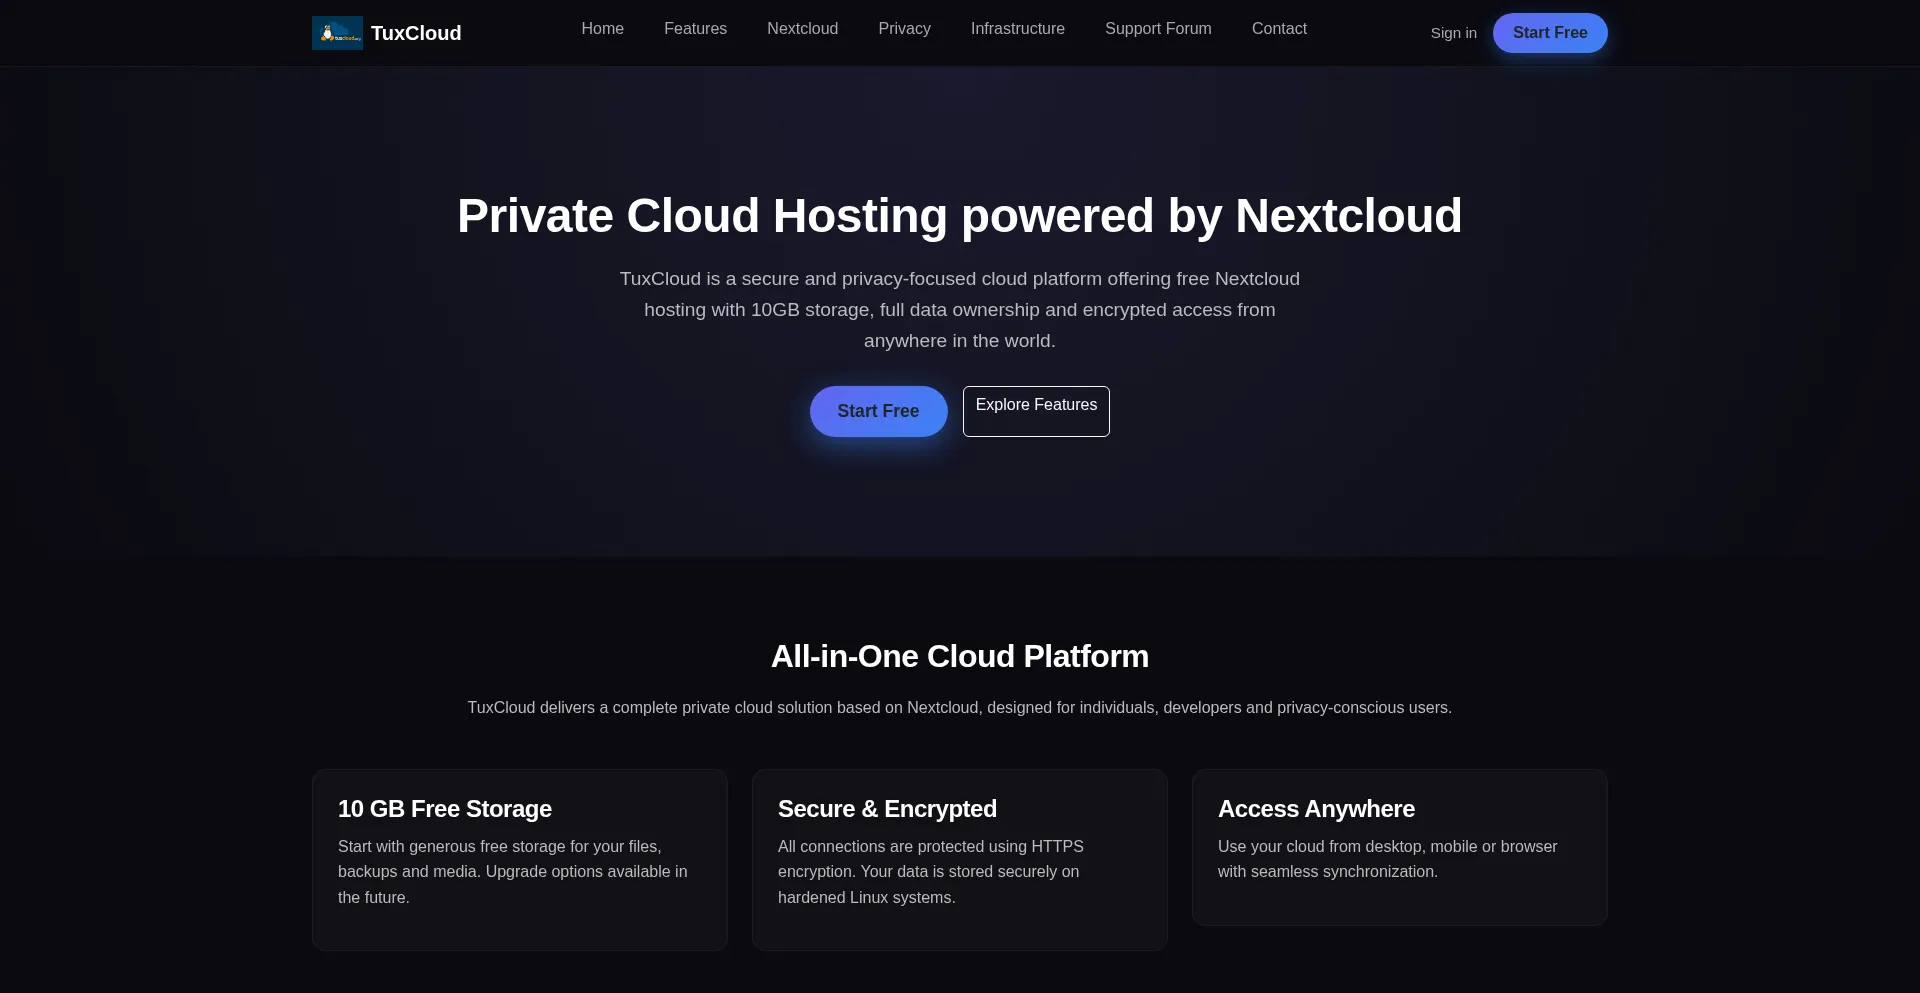The height and width of the screenshot is (993, 1920).
Task: Open the Home nav item
Action: [x=602, y=29]
